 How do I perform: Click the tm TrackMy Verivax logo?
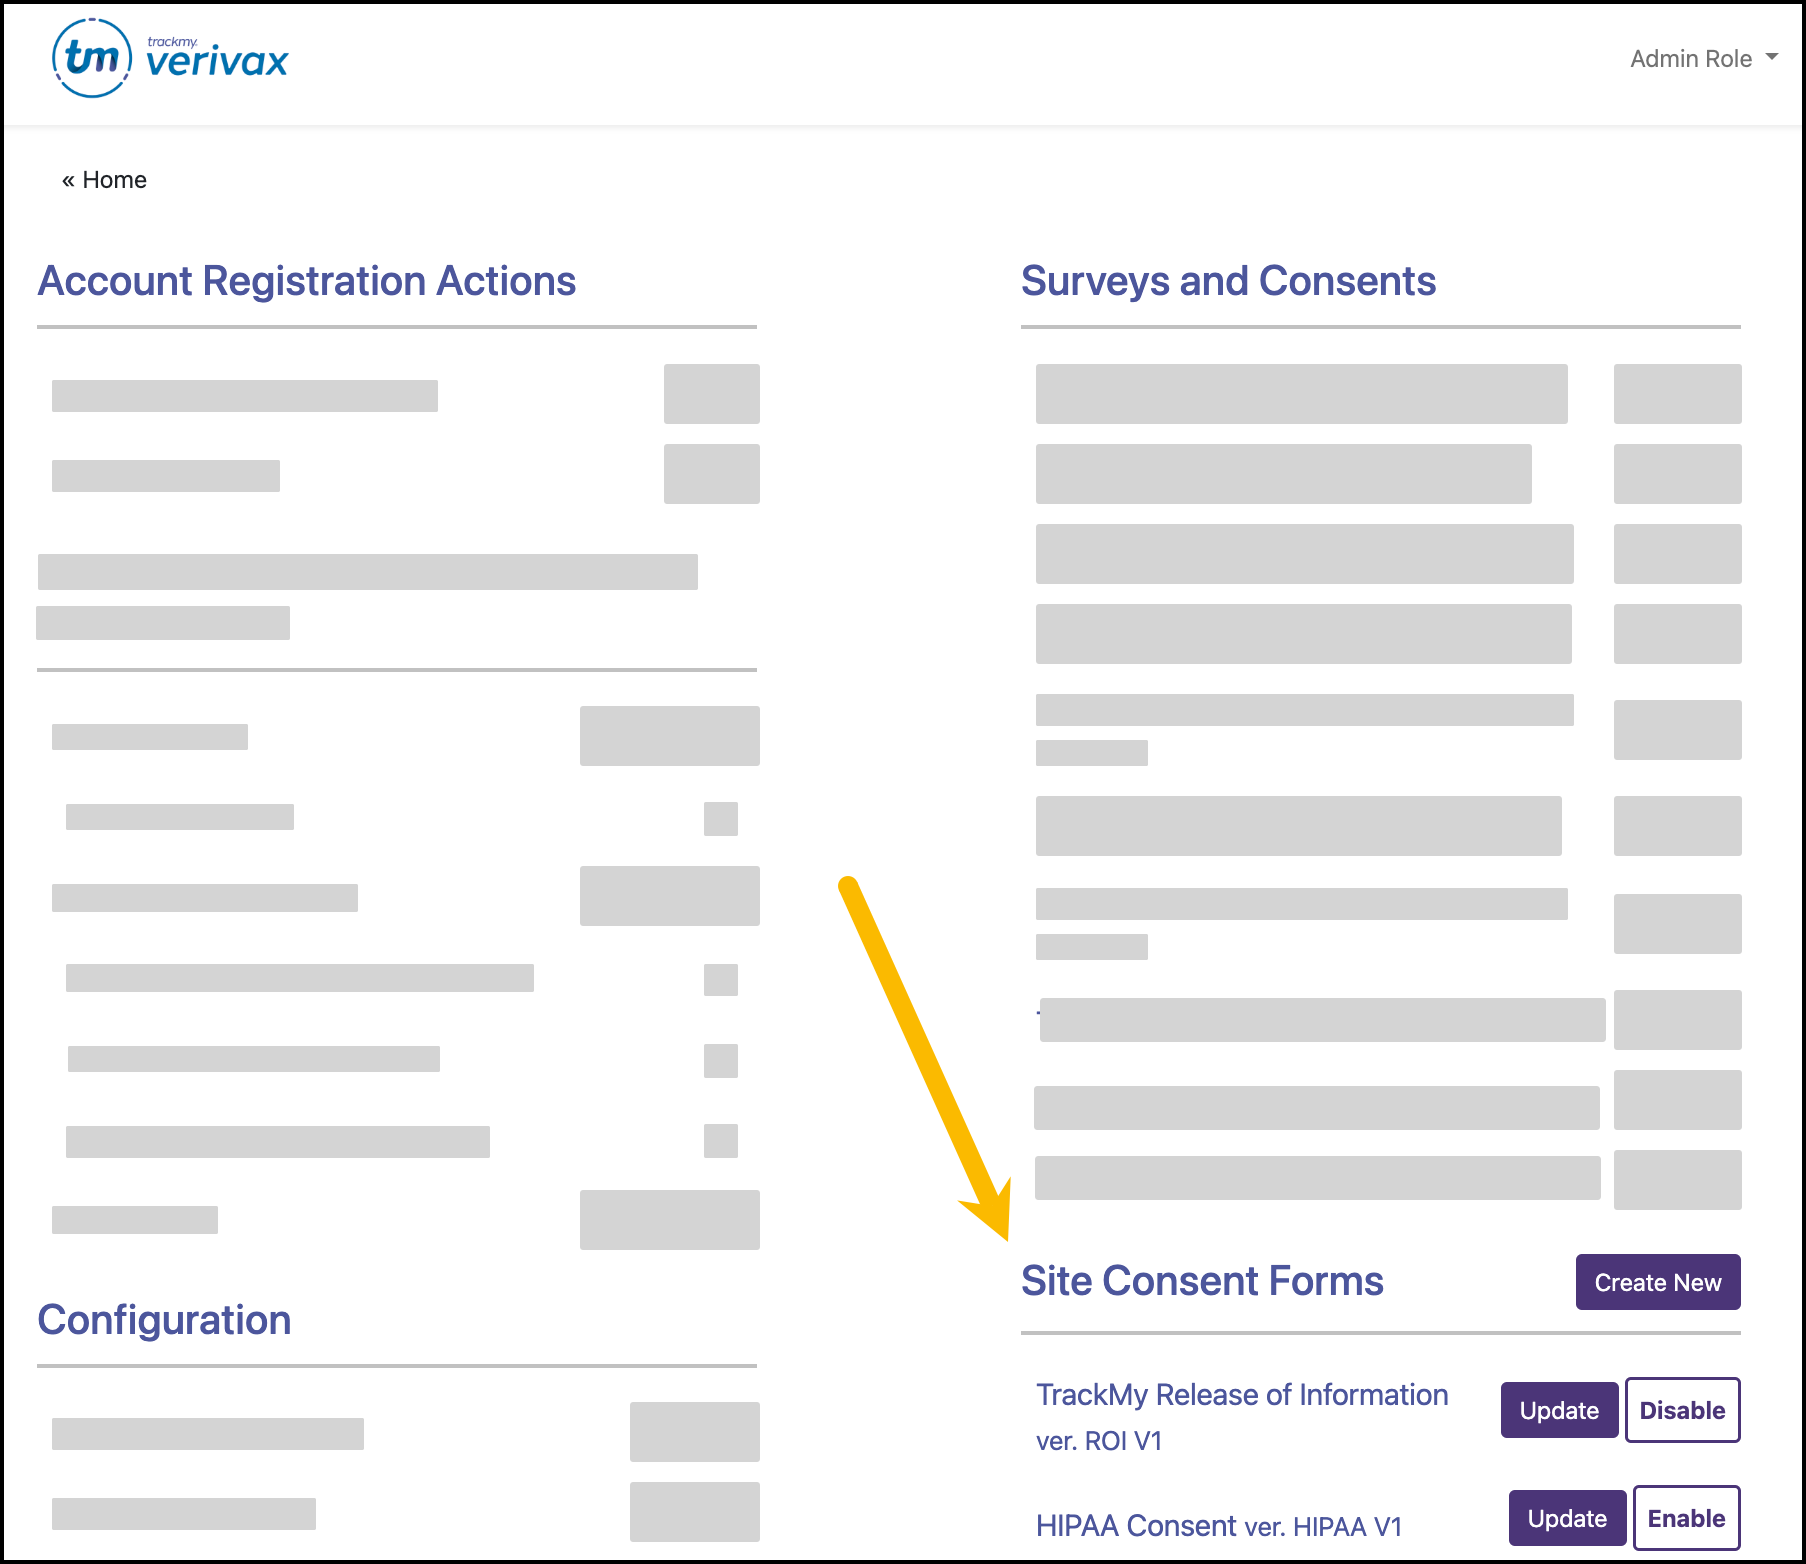click(170, 56)
